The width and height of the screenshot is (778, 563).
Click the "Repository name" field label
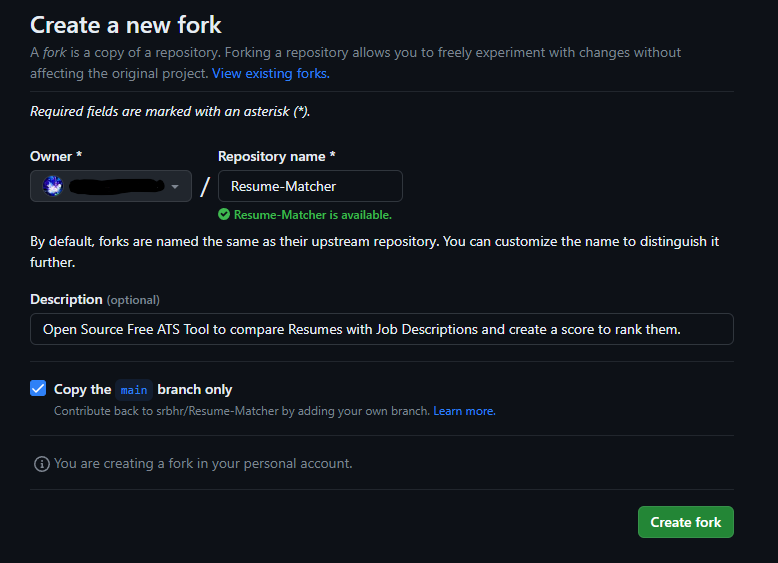pos(277,156)
